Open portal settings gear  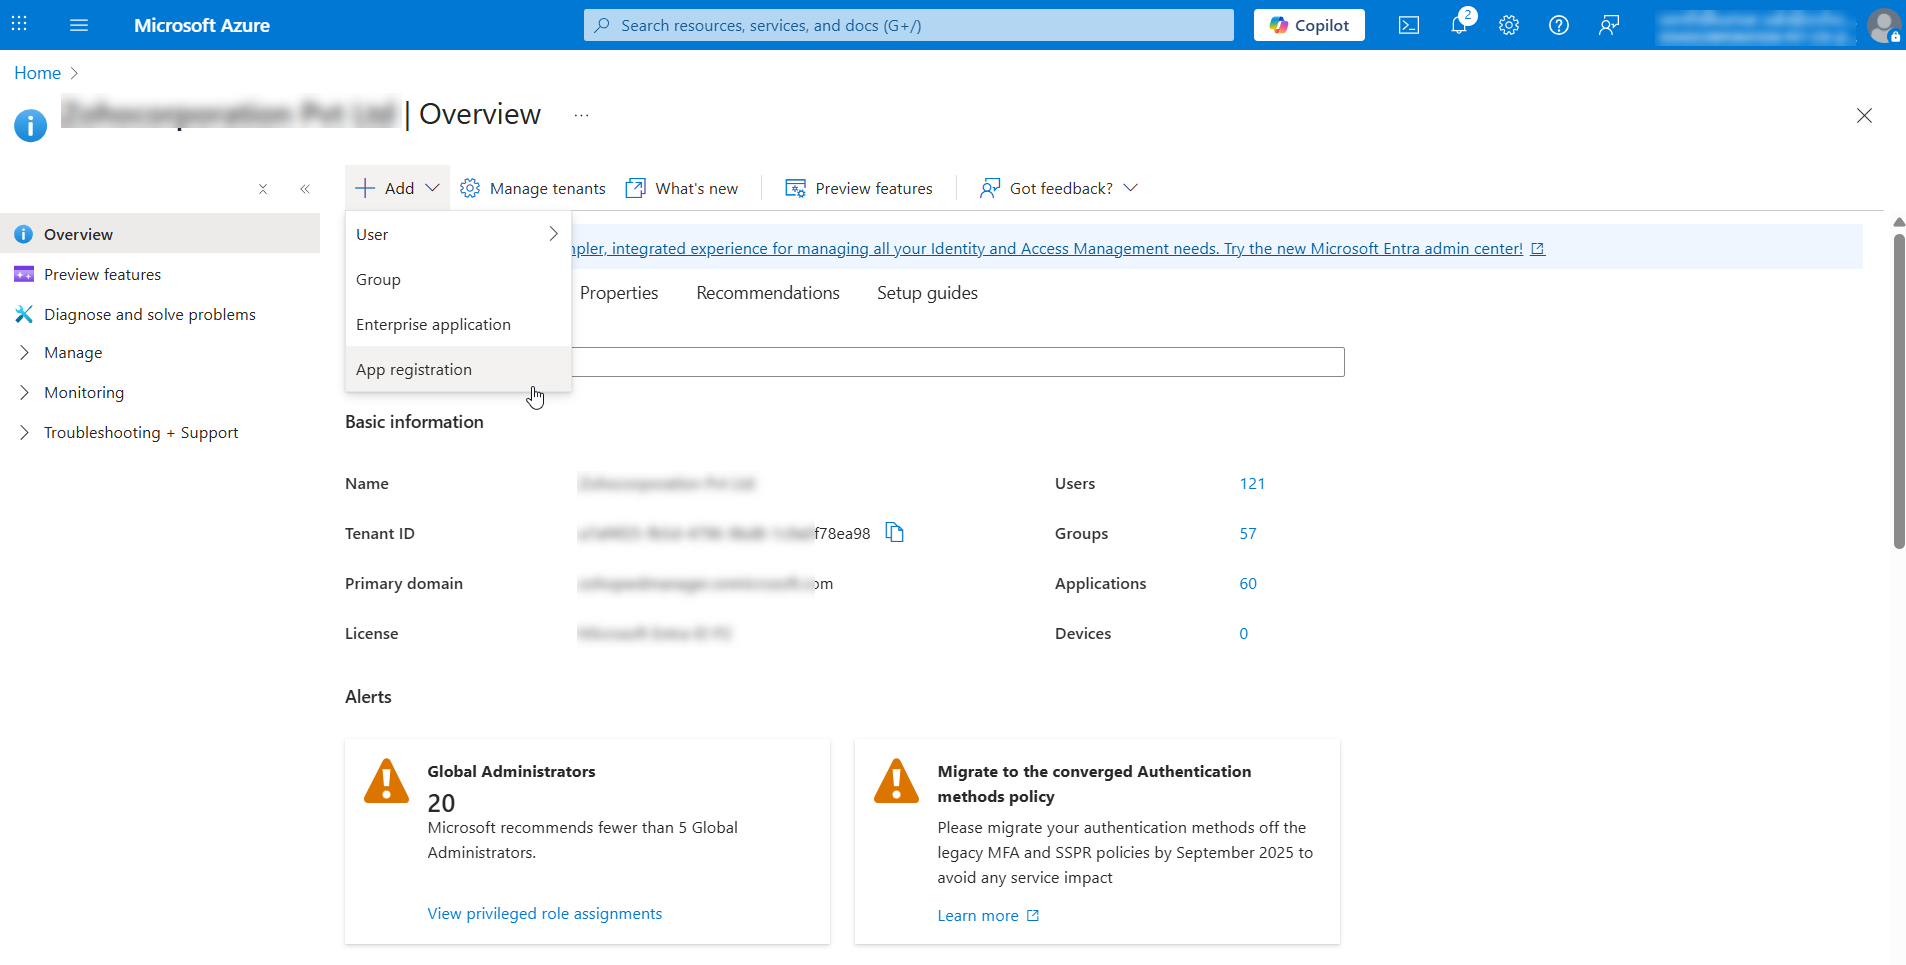1508,25
